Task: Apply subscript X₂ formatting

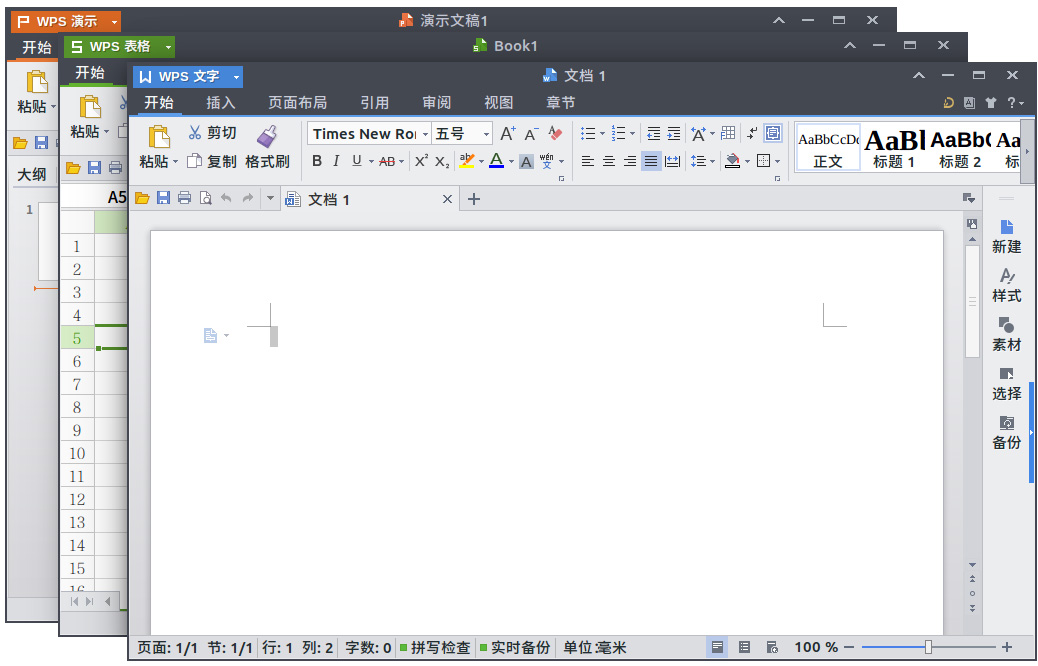Action: pos(442,162)
